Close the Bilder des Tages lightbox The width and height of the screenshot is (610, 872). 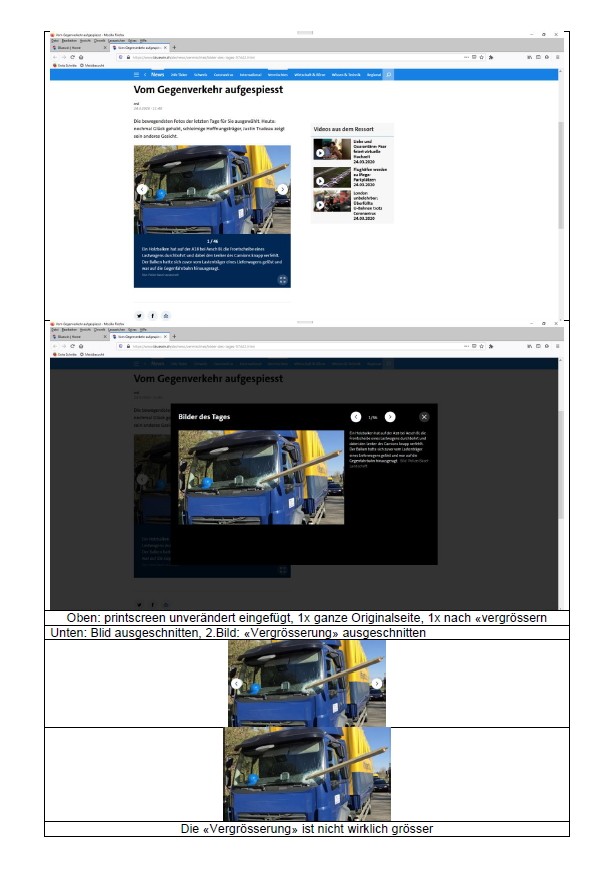point(424,416)
